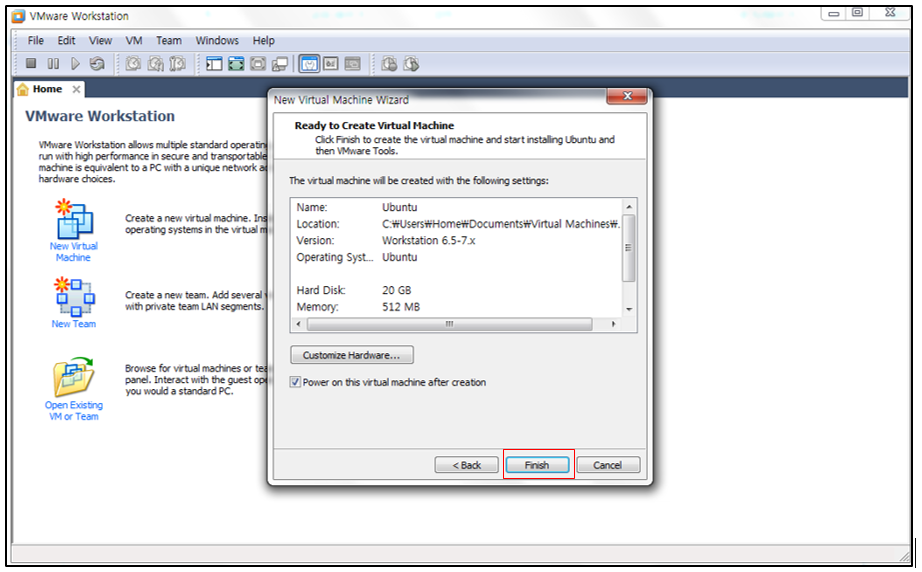Image resolution: width=922 pixels, height=572 pixels.
Task: Click the Quick Switch toolbar icon
Action: click(258, 63)
